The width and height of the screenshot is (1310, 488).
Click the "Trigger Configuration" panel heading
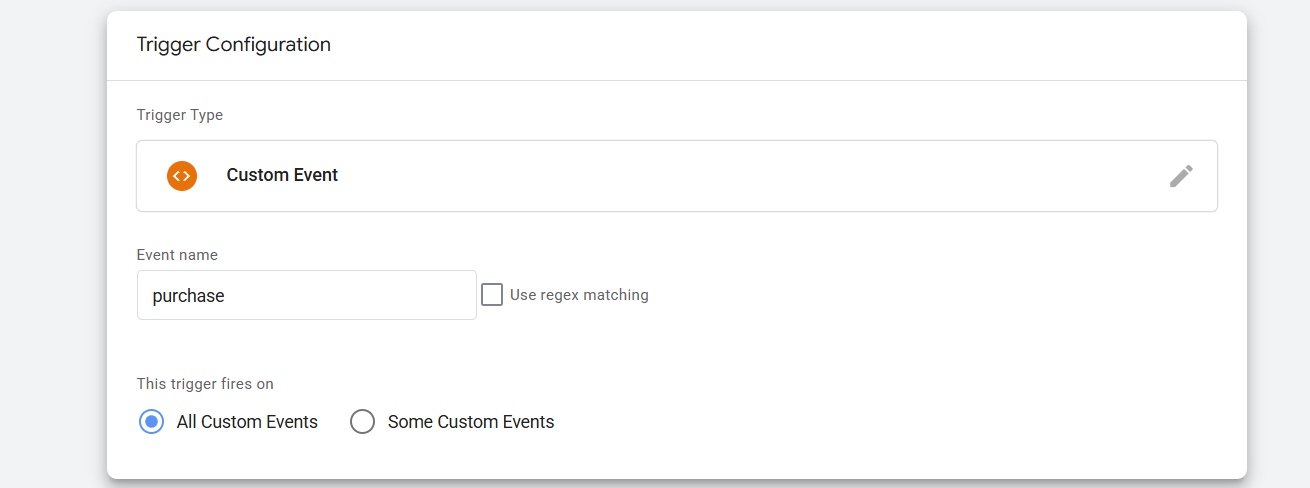tap(233, 45)
